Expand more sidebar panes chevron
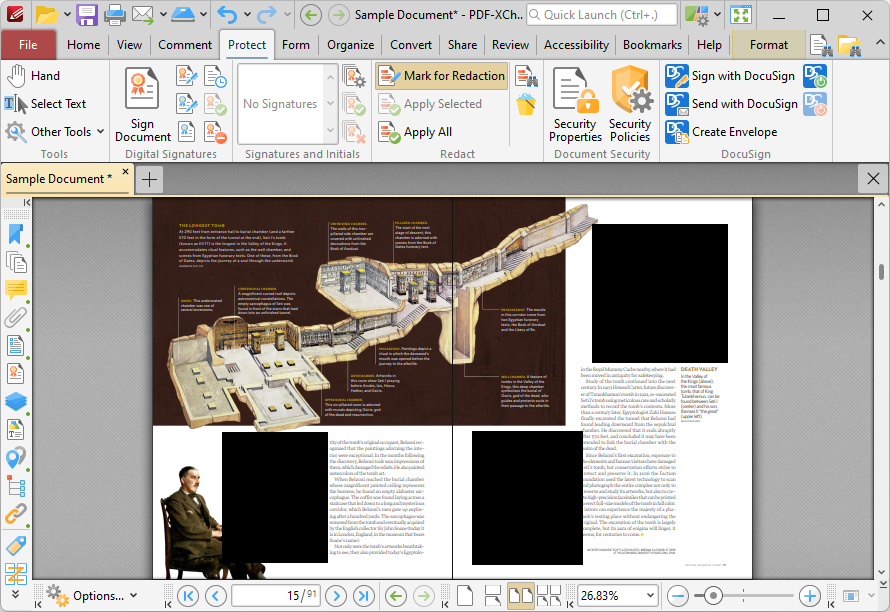This screenshot has height=612, width=890. pos(15,594)
